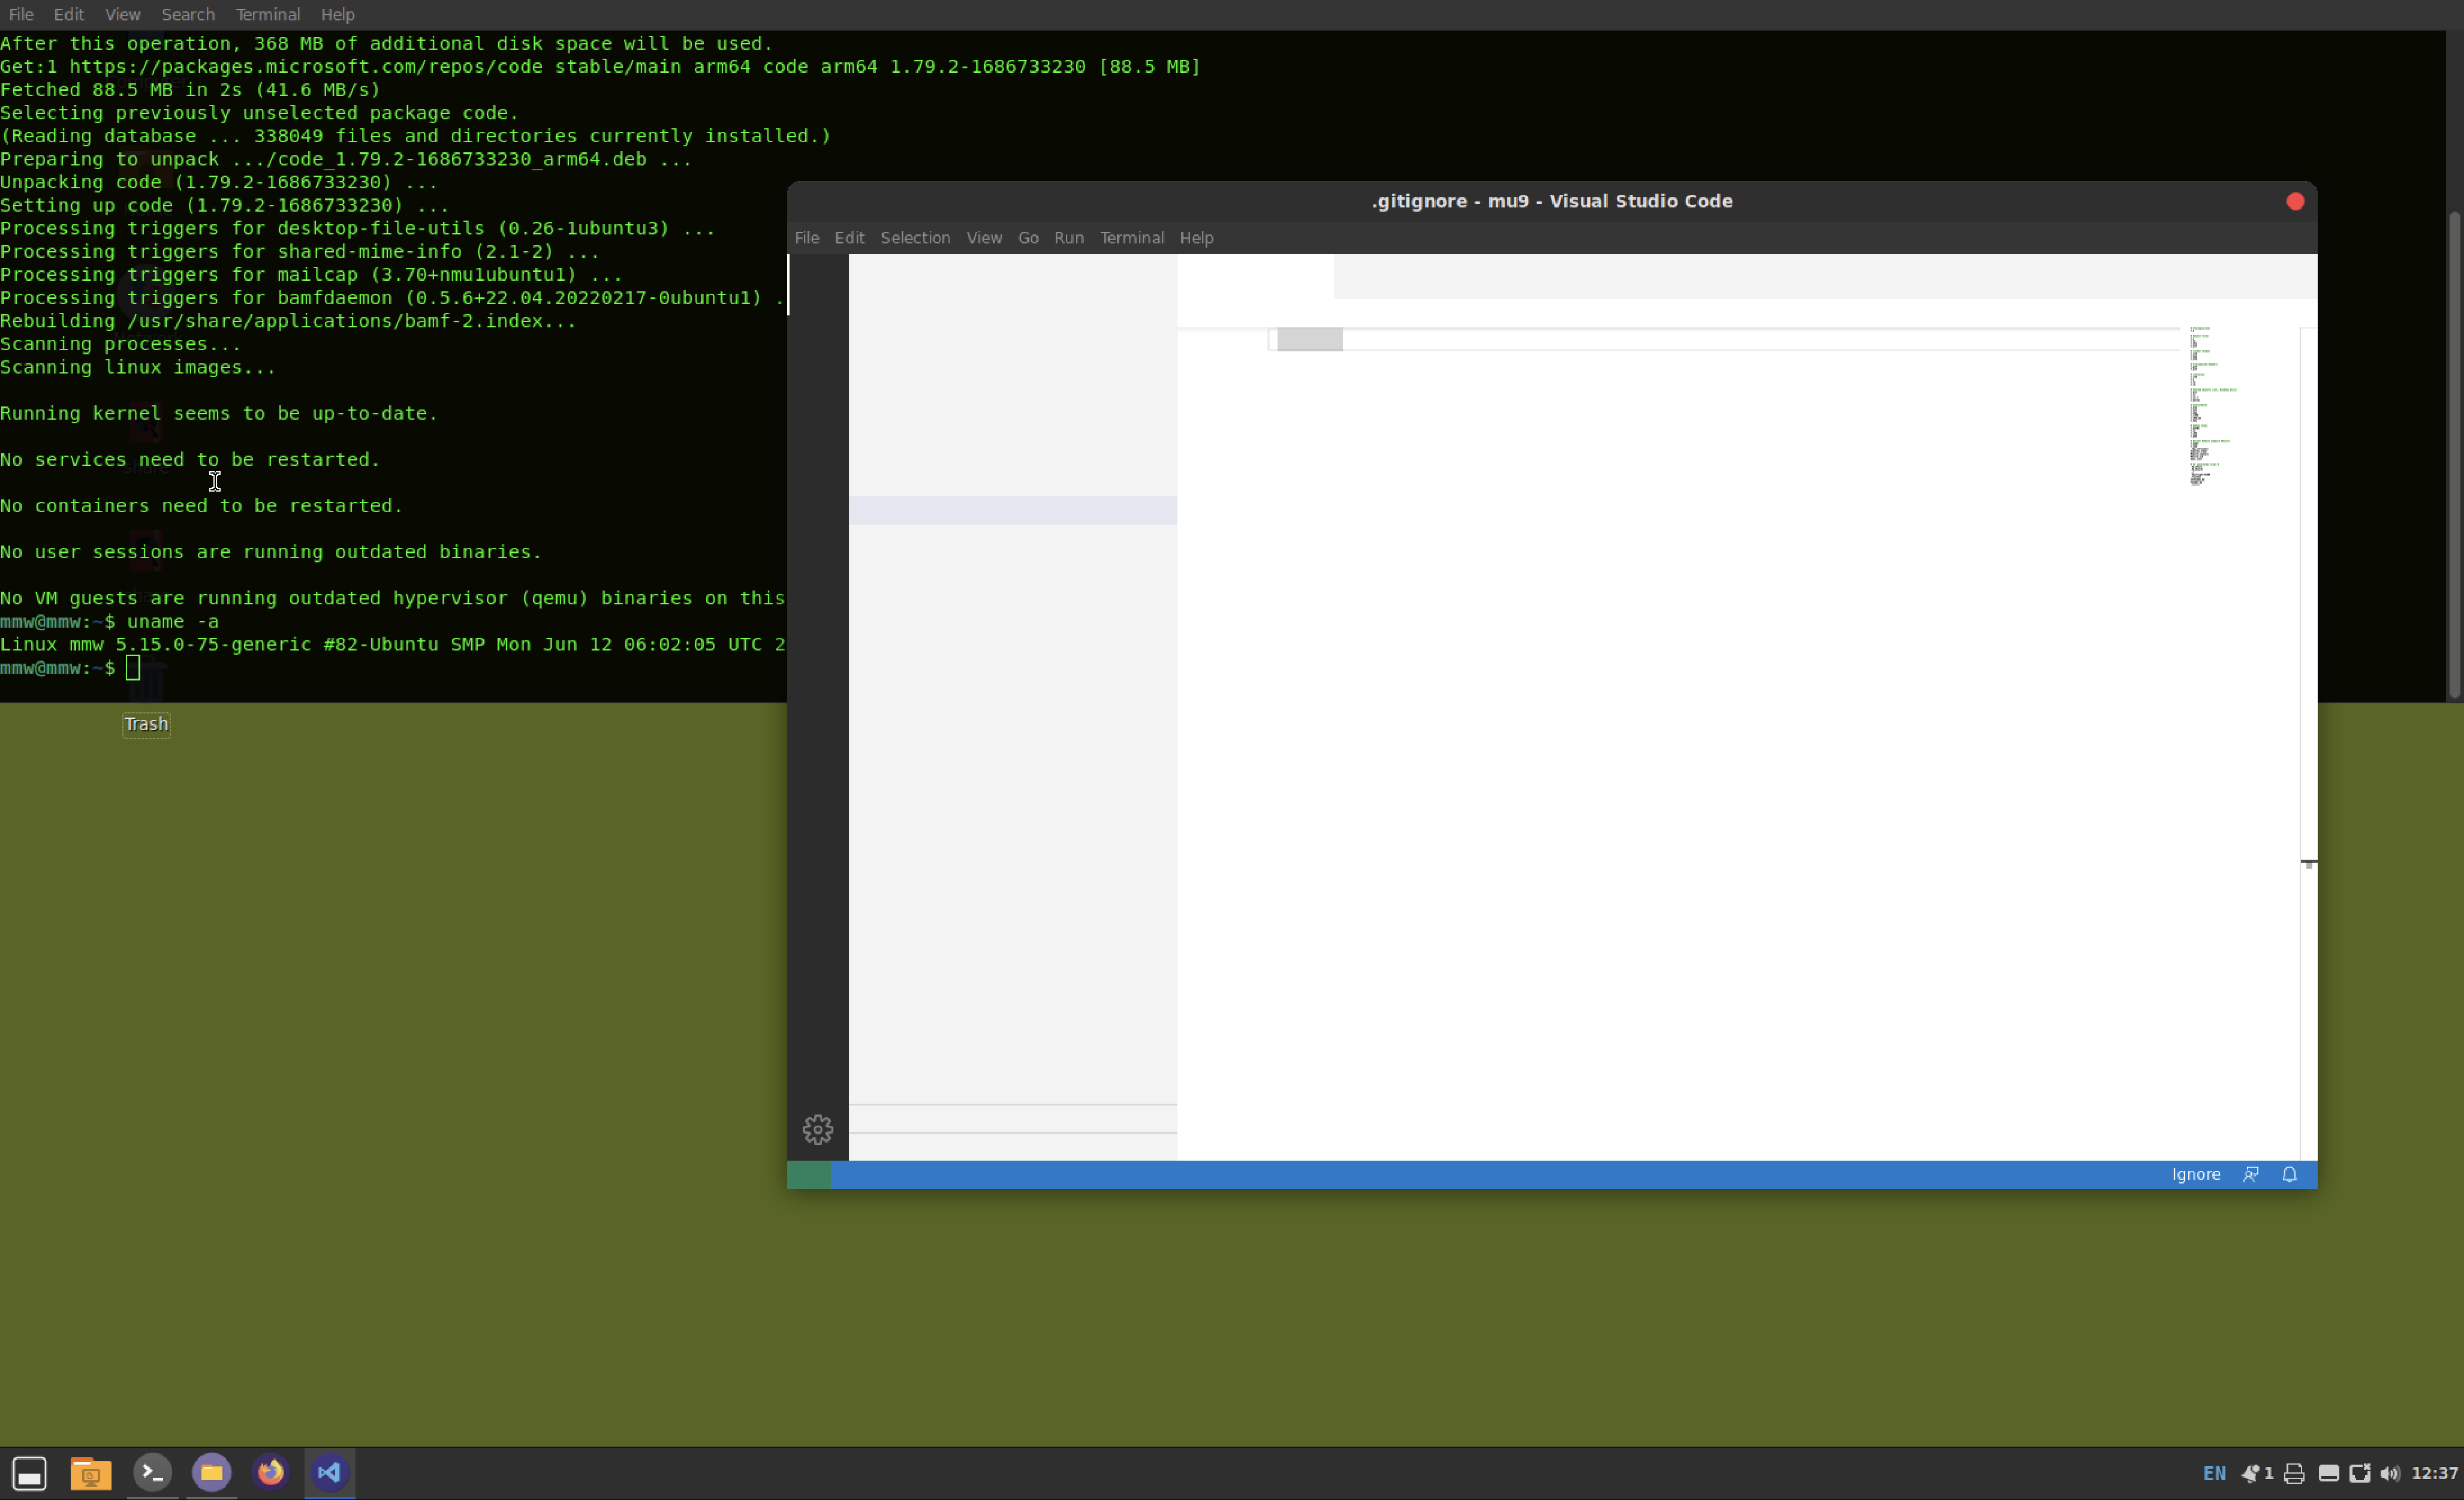
Task: Open the terminal window's File menu
Action: coord(21,14)
